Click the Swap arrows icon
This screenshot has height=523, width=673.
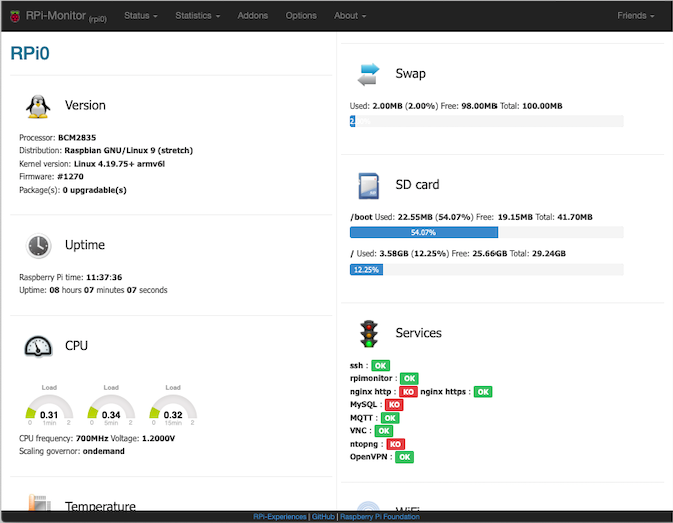(368, 74)
